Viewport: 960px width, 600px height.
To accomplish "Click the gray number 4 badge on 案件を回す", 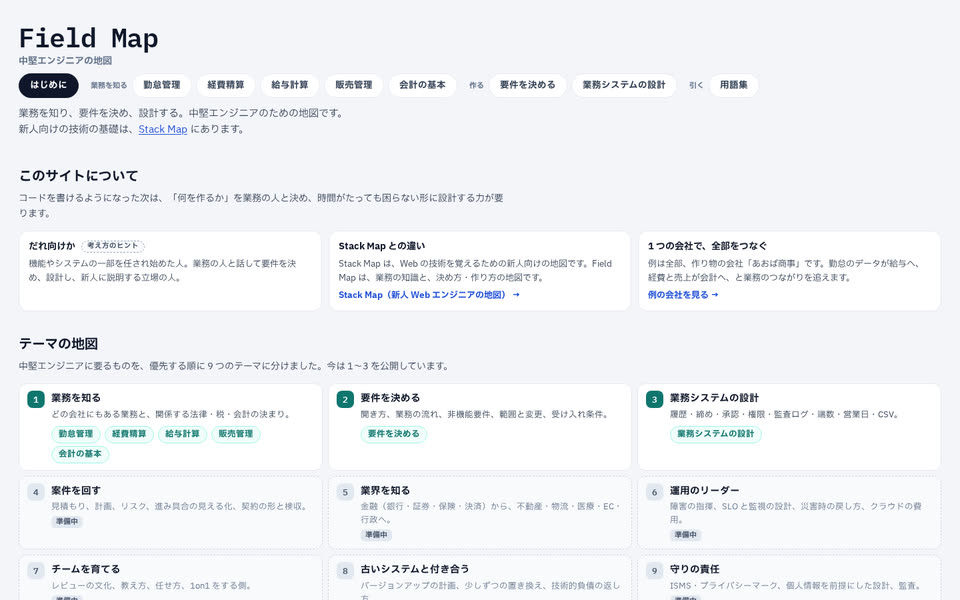I will click(x=36, y=492).
